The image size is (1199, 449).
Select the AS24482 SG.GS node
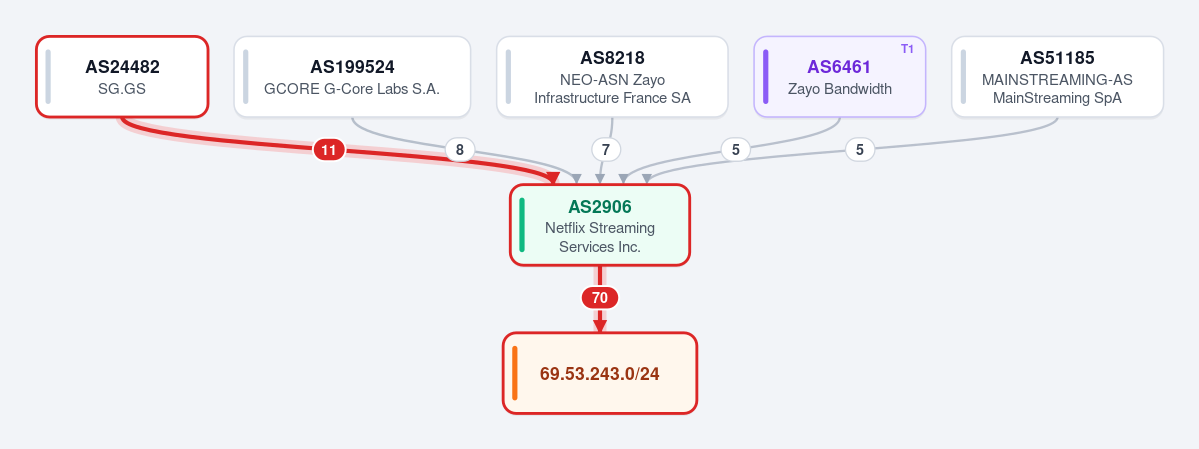122,76
